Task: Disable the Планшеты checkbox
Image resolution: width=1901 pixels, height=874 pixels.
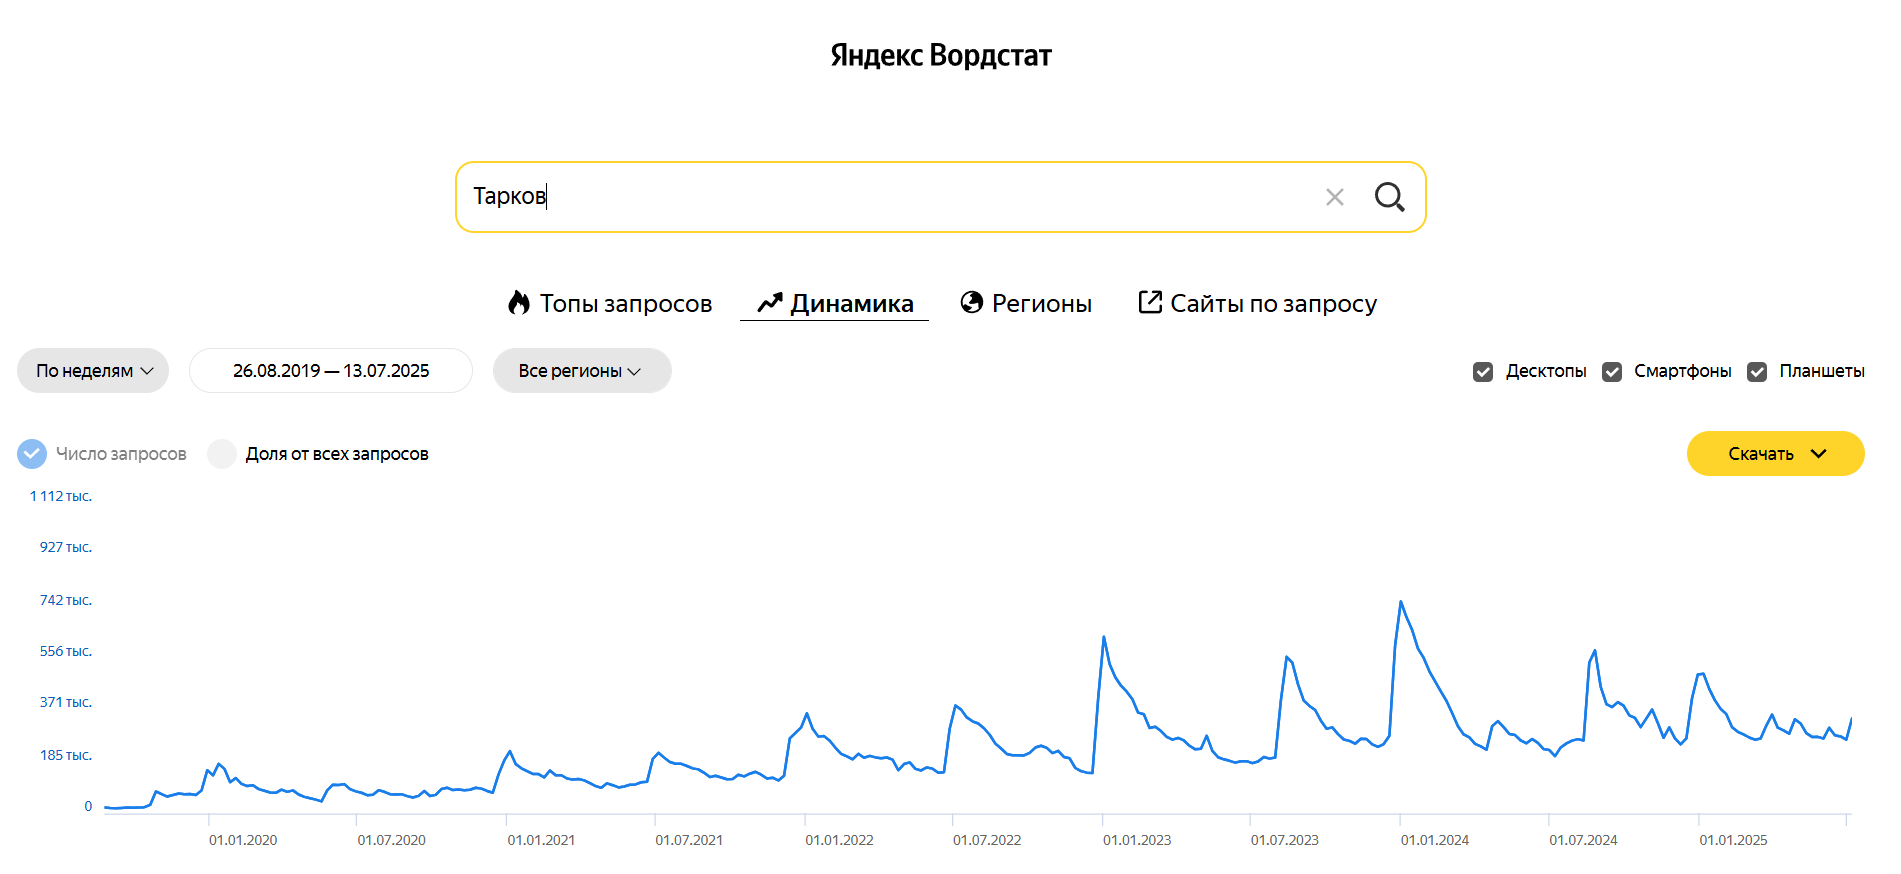Action: [x=1756, y=372]
